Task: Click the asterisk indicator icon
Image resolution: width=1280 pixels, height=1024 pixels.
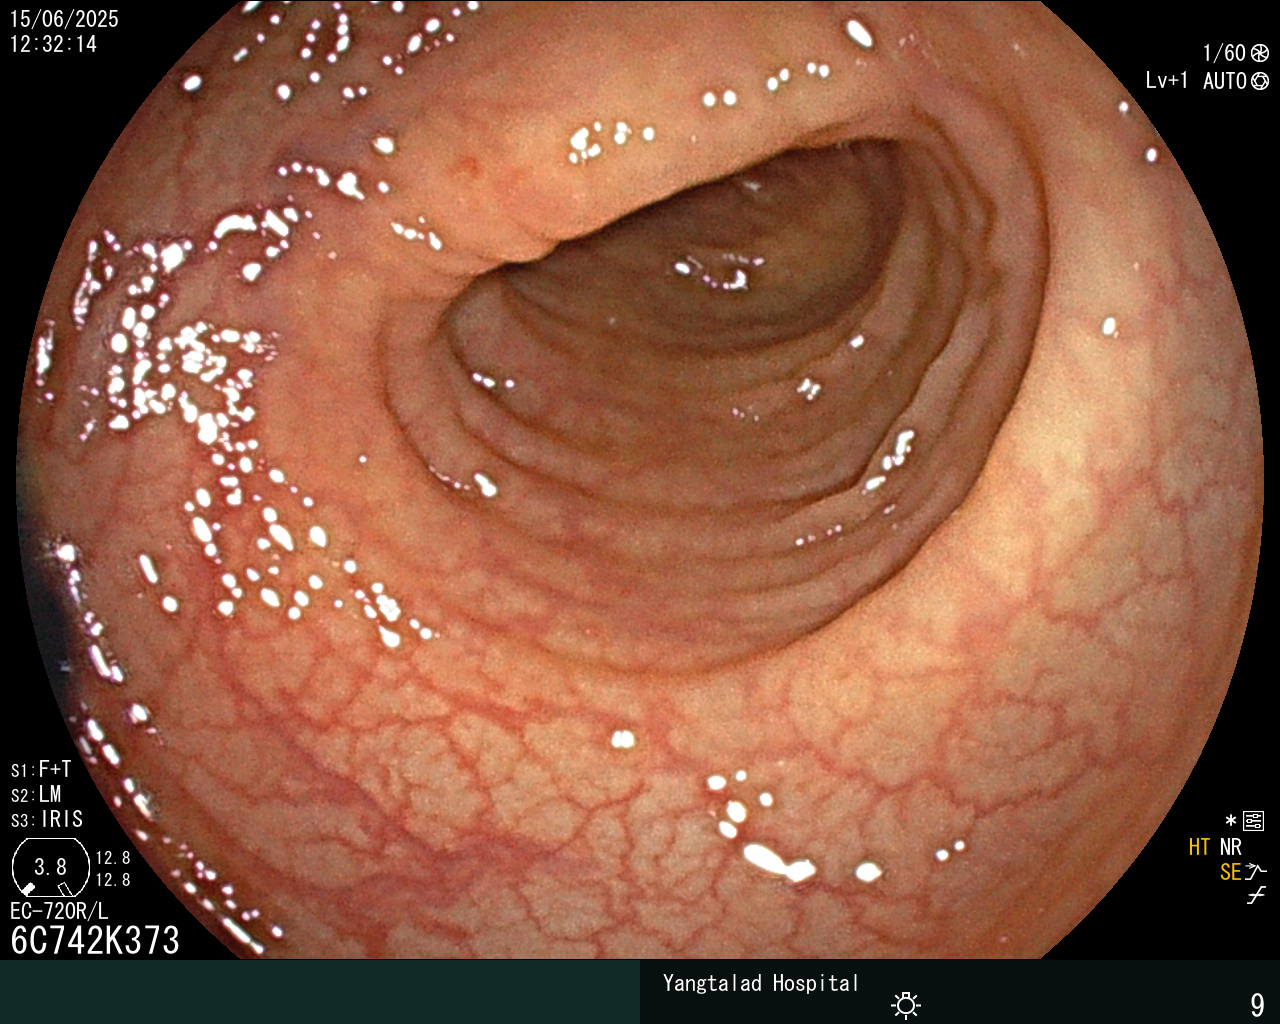Action: tap(1231, 821)
